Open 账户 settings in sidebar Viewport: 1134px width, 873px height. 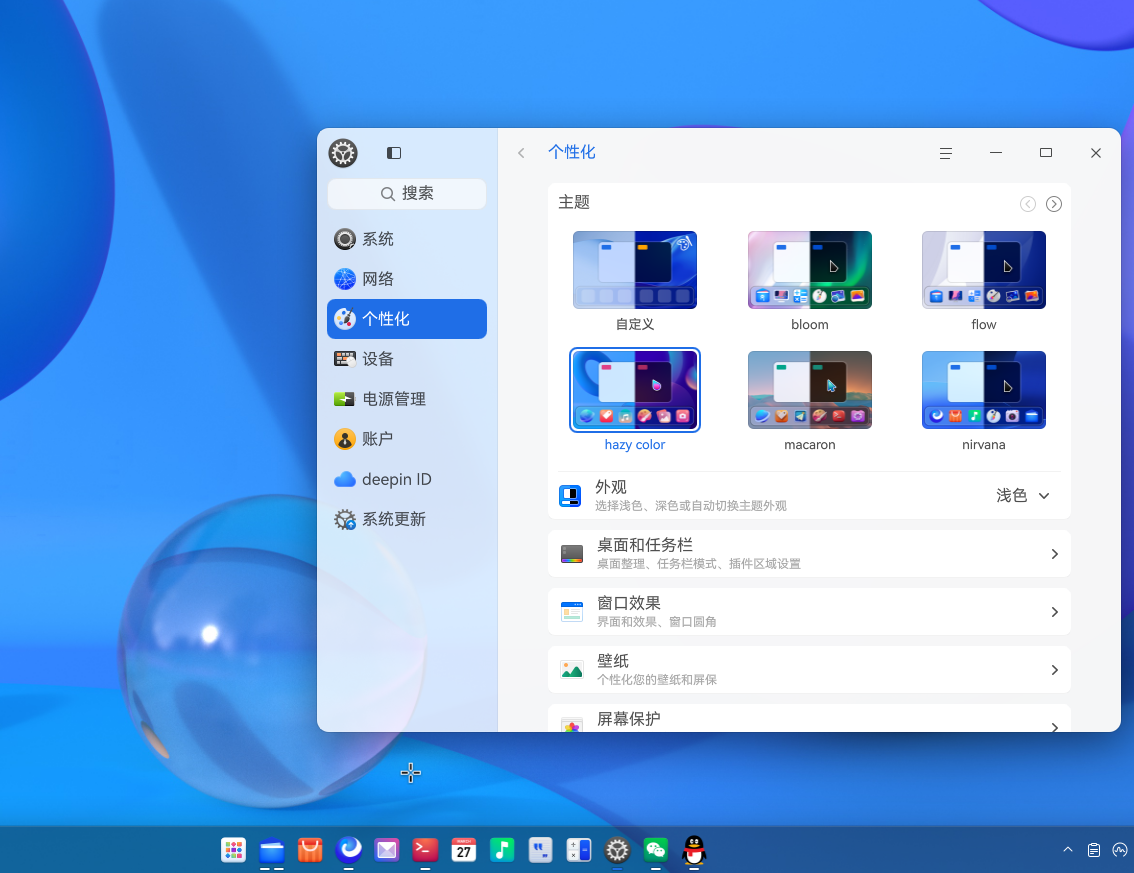[x=406, y=438]
